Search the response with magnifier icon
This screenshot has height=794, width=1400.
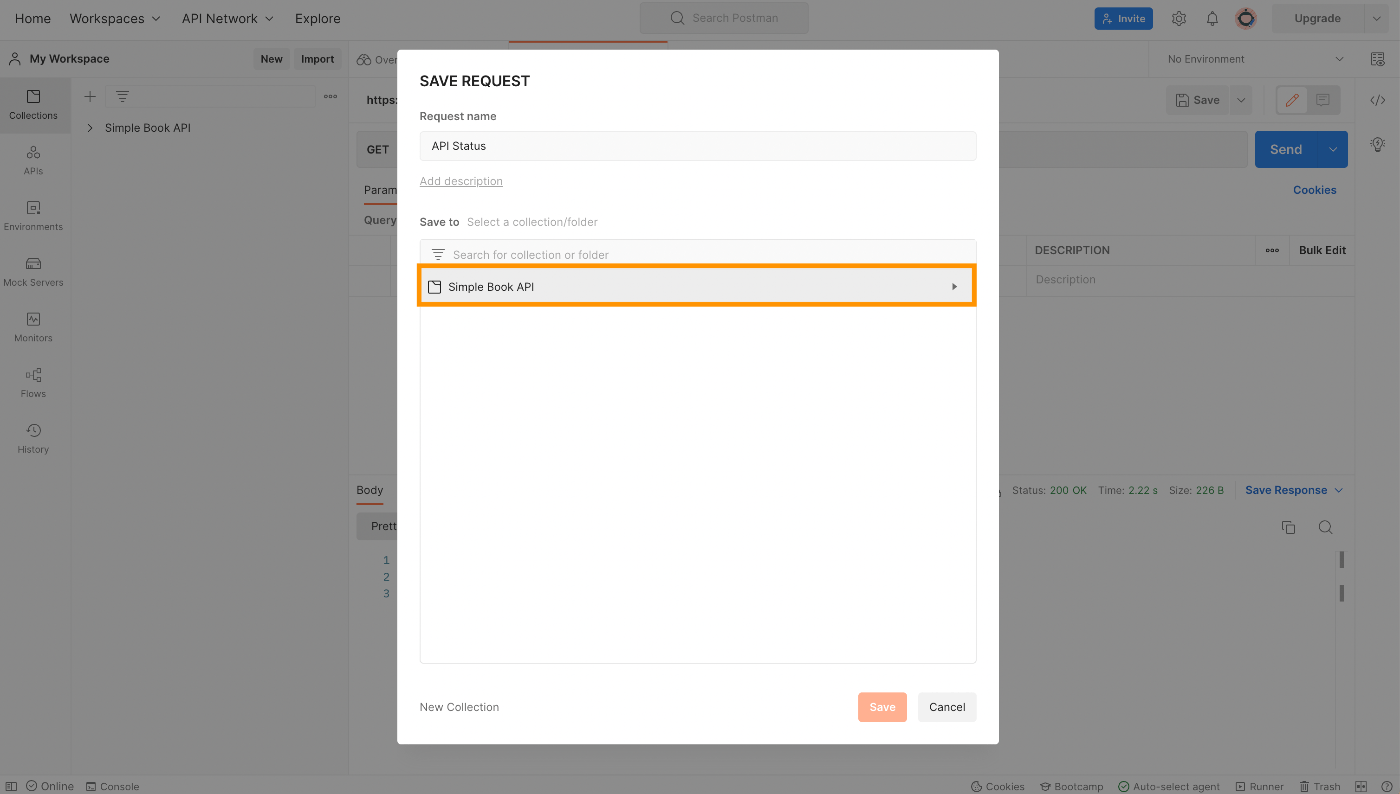point(1325,527)
